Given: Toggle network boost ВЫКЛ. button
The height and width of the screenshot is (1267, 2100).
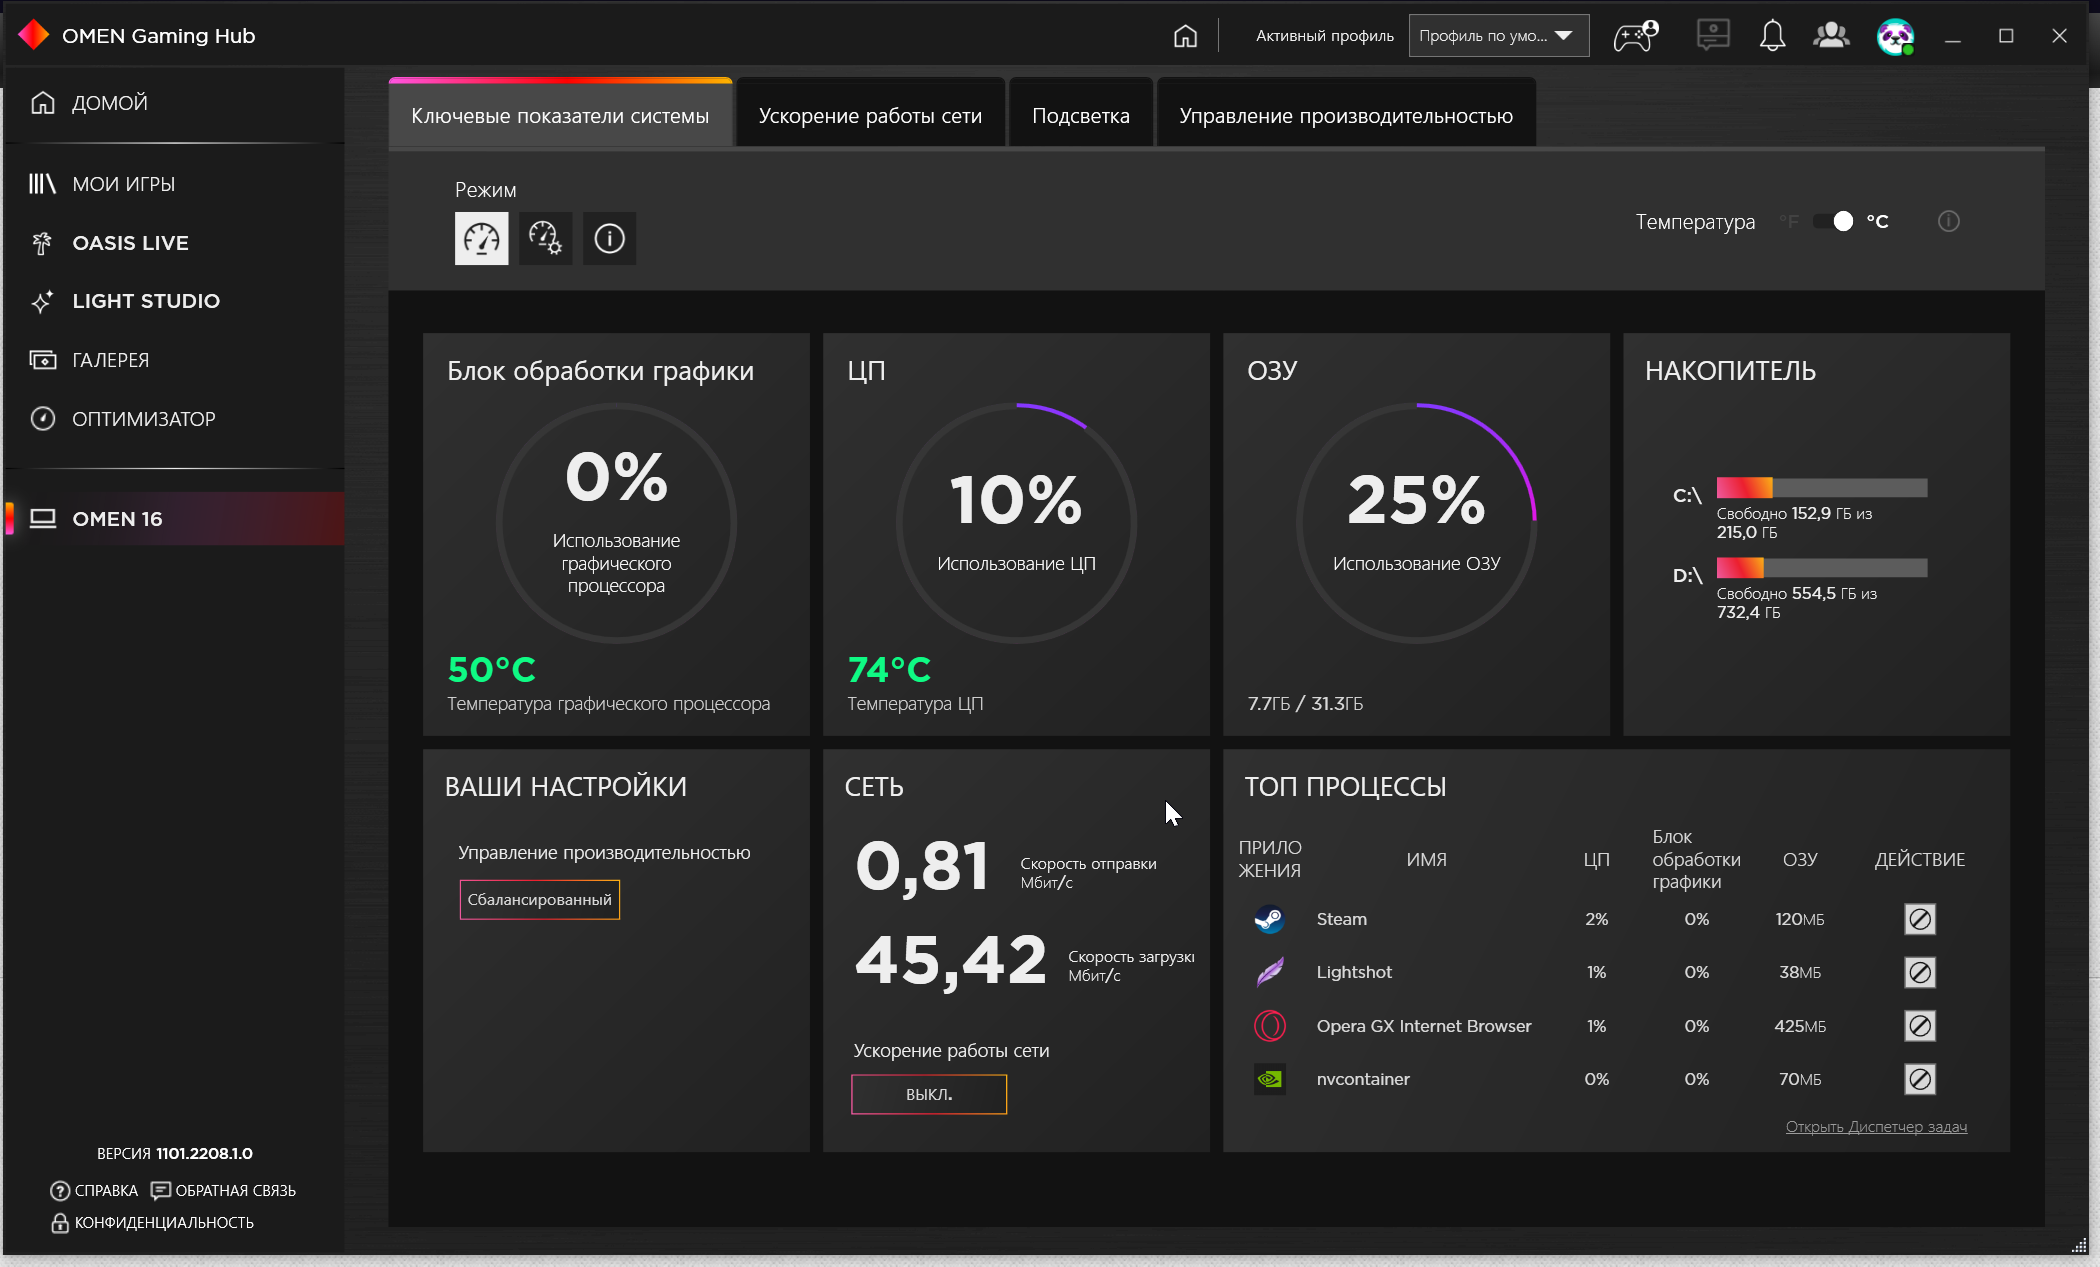Looking at the screenshot, I should (x=928, y=1094).
